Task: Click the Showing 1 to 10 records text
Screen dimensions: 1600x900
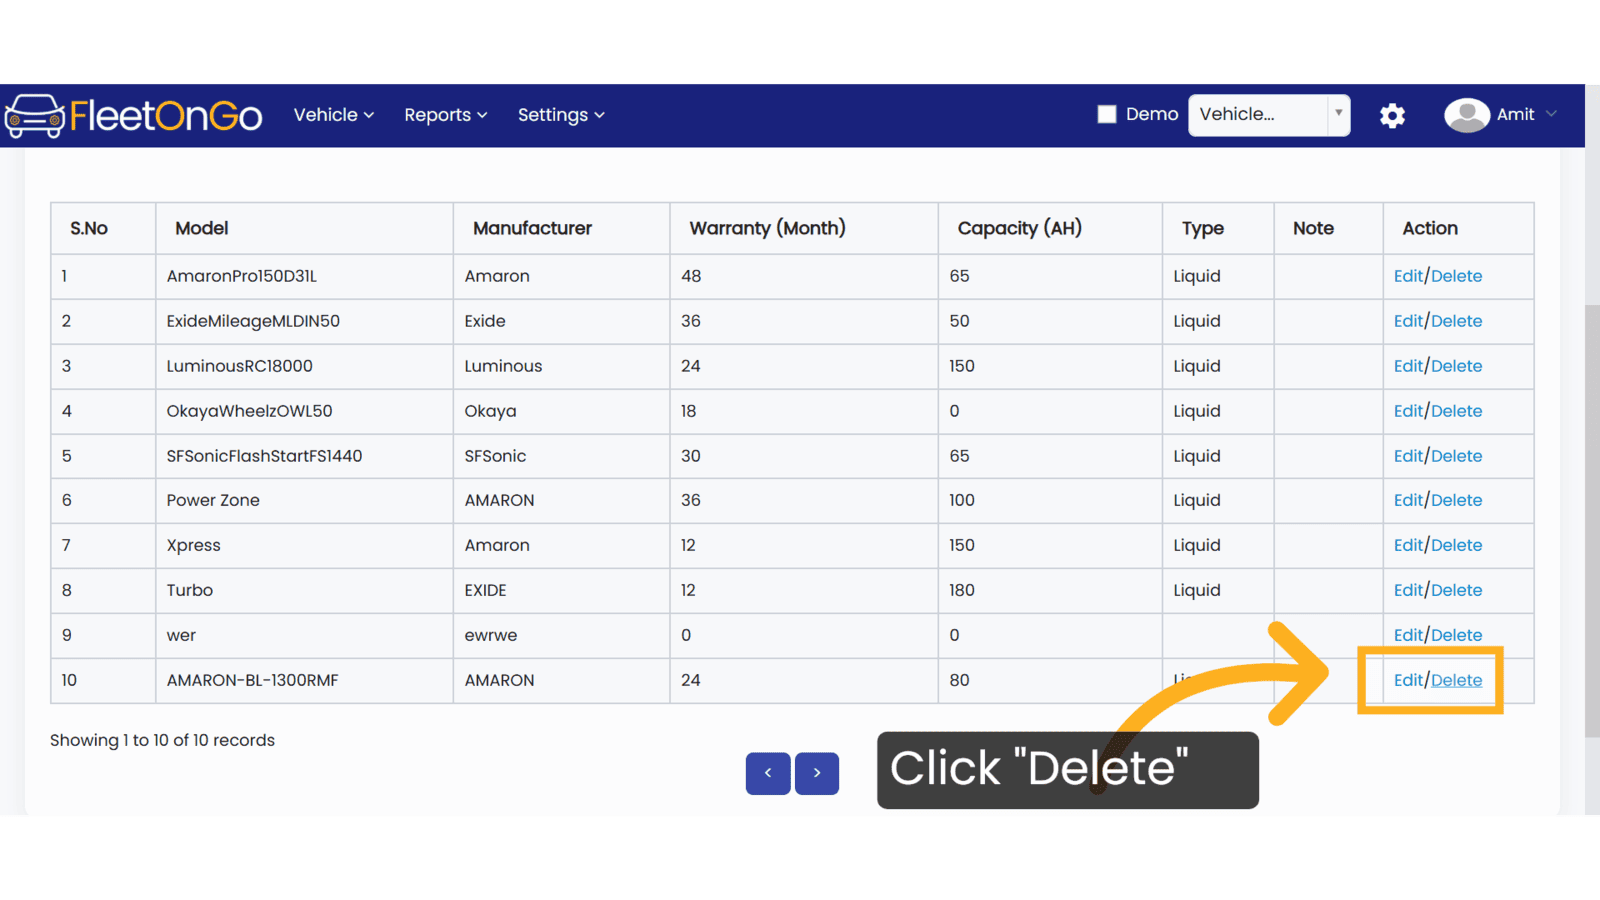Action: pyautogui.click(x=162, y=740)
